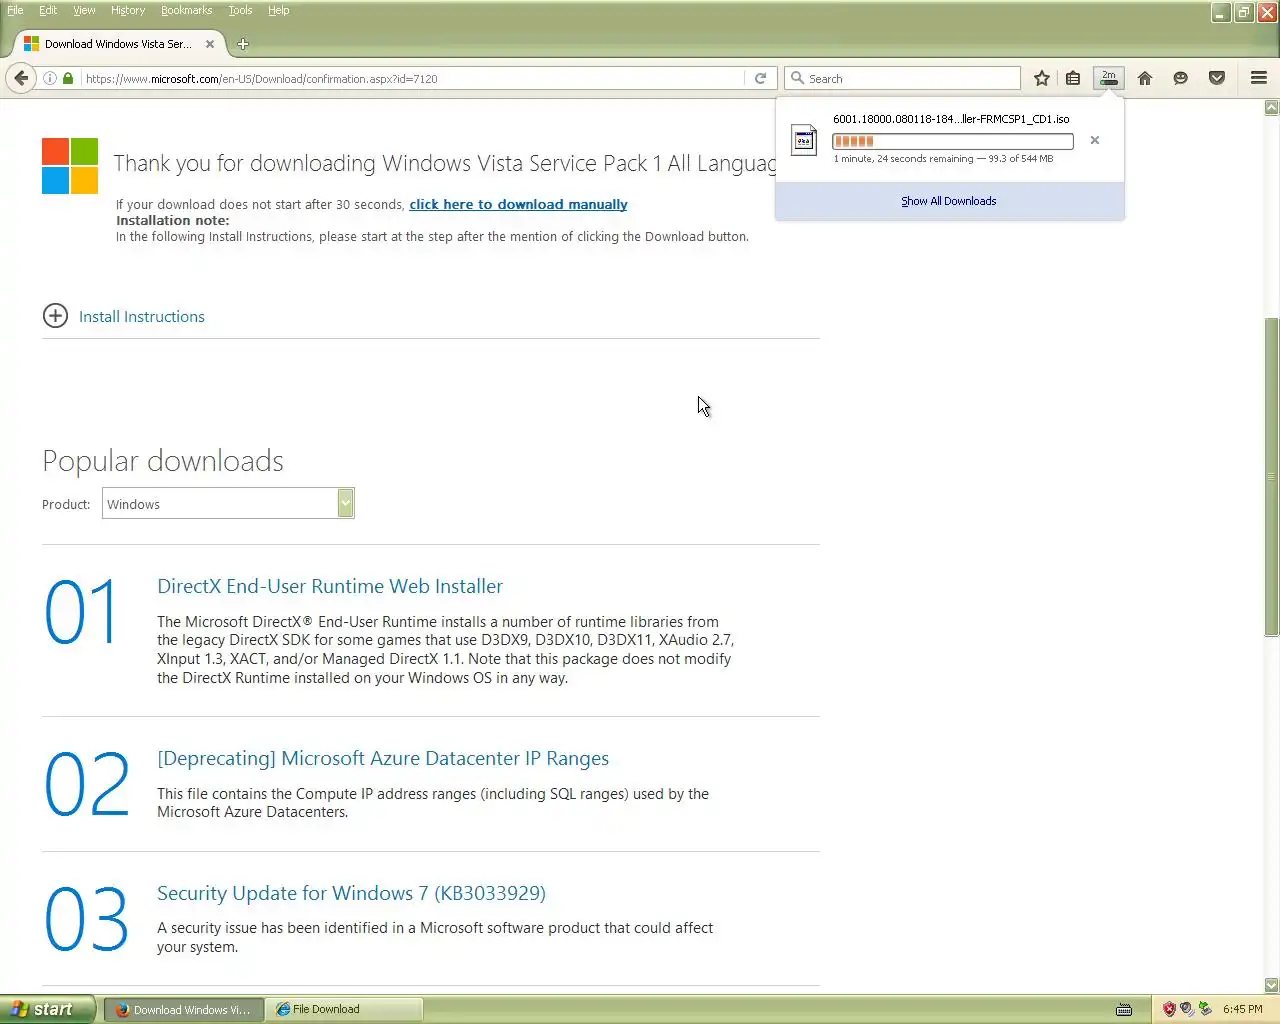Close the Download Windows Vista tab
Image resolution: width=1280 pixels, height=1024 pixels.
(210, 44)
